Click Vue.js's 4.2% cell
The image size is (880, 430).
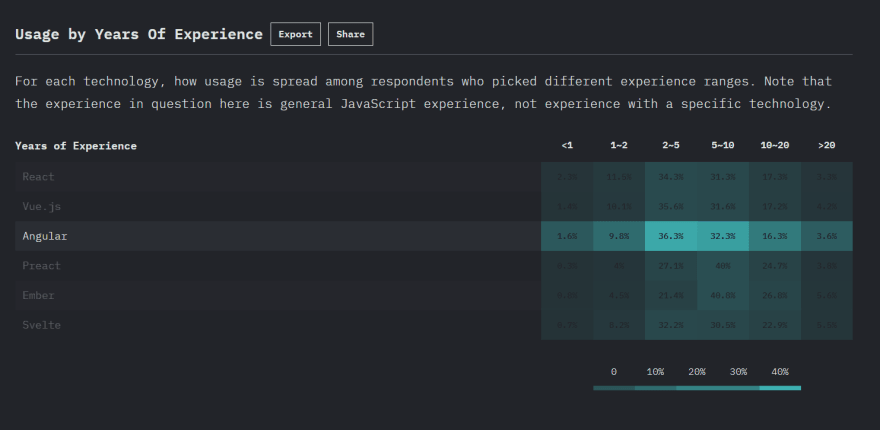826,207
